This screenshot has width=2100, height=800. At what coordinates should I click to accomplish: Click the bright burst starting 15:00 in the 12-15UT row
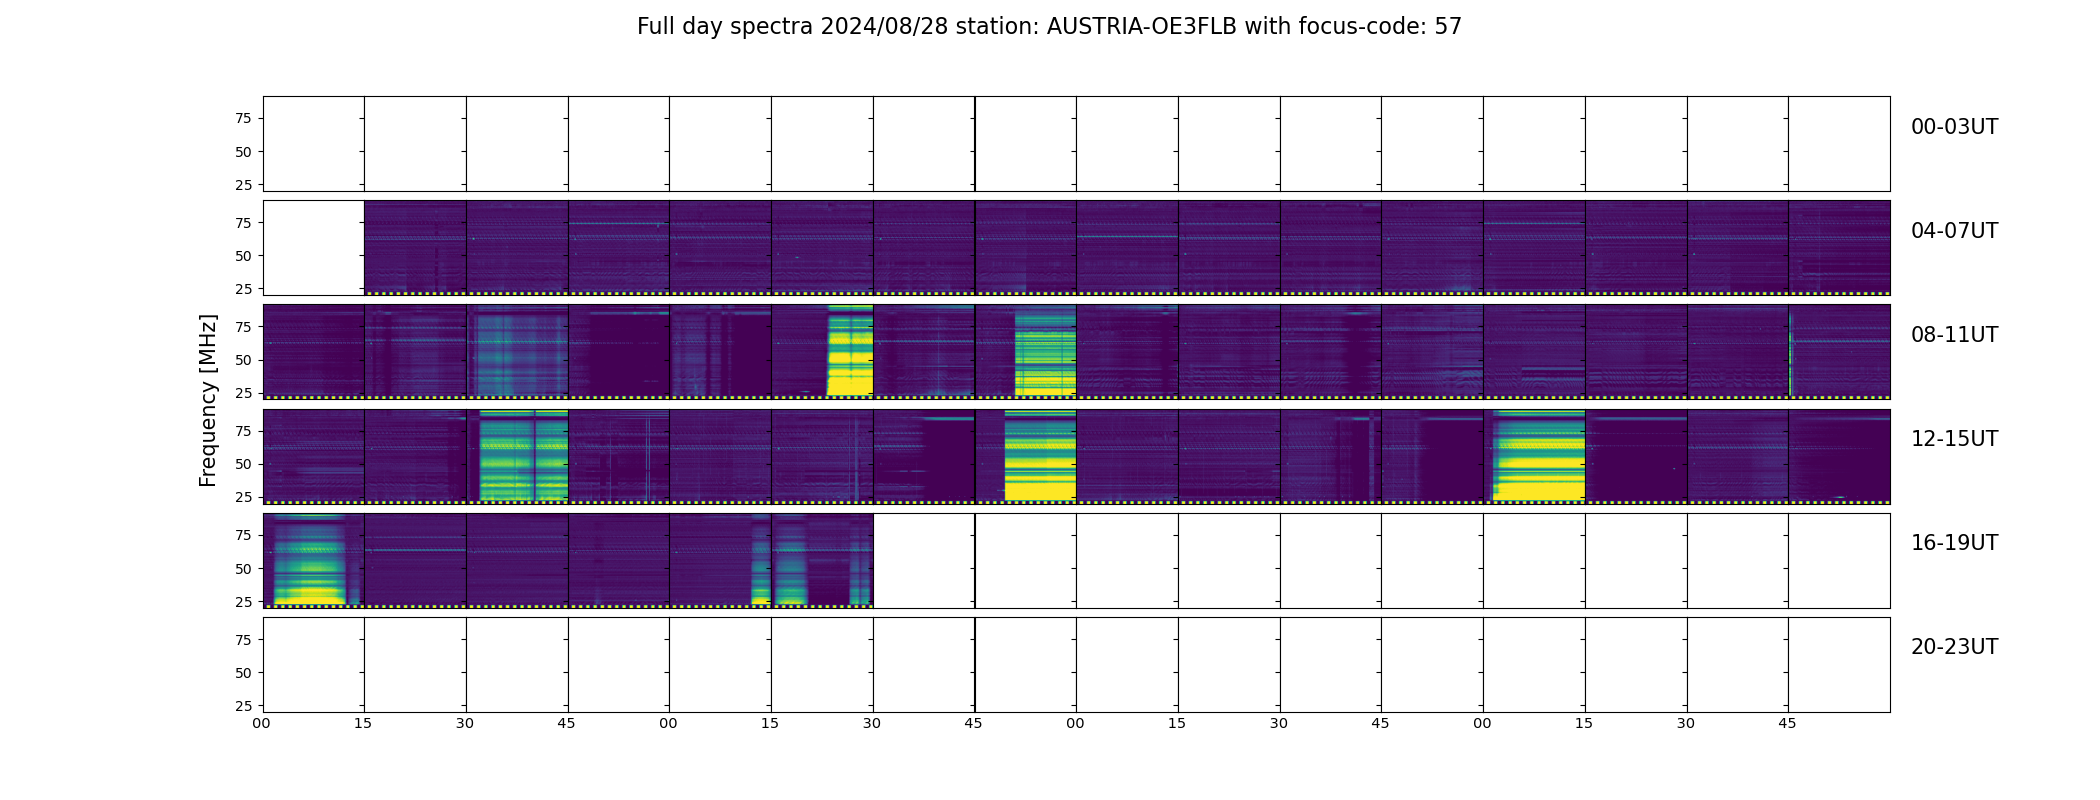1539,456
